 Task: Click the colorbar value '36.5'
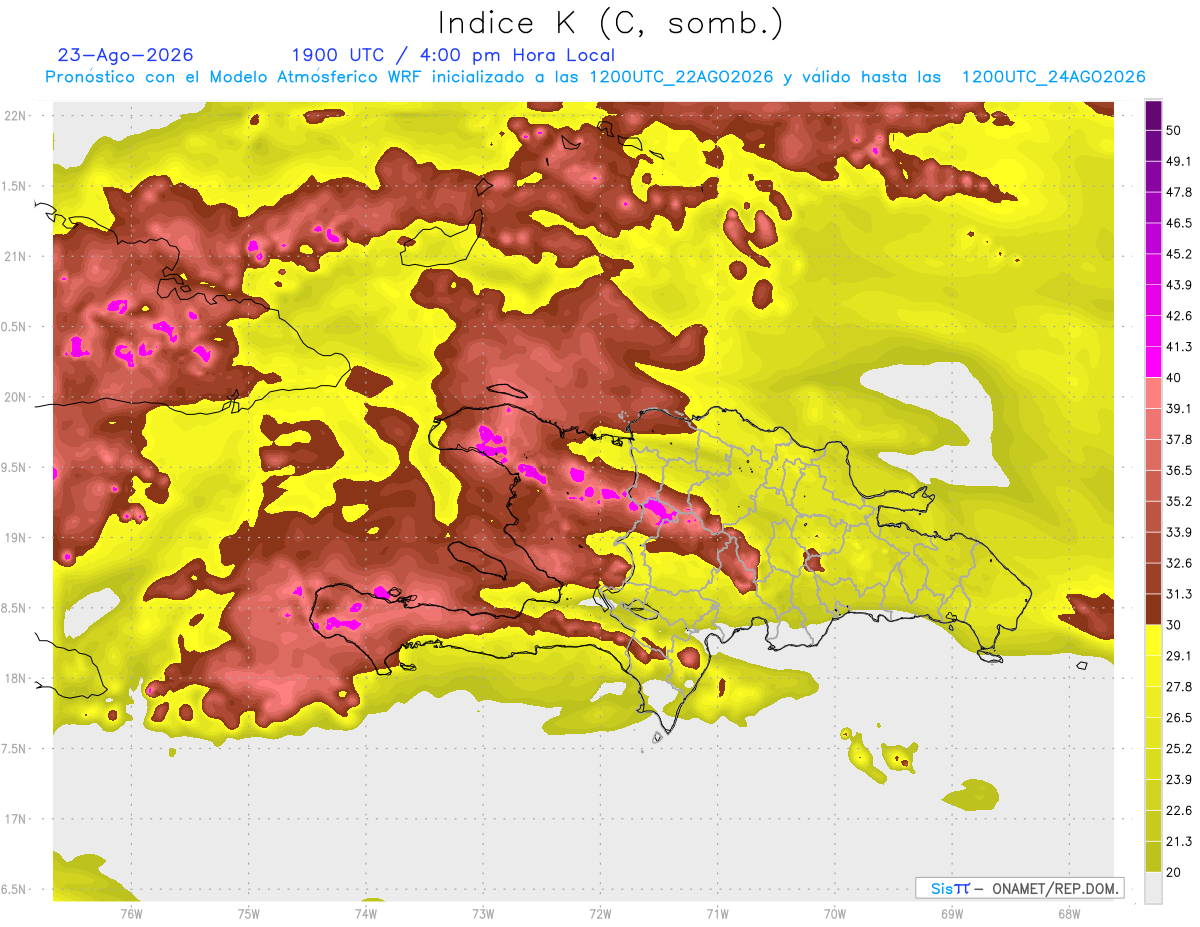coord(1179,470)
